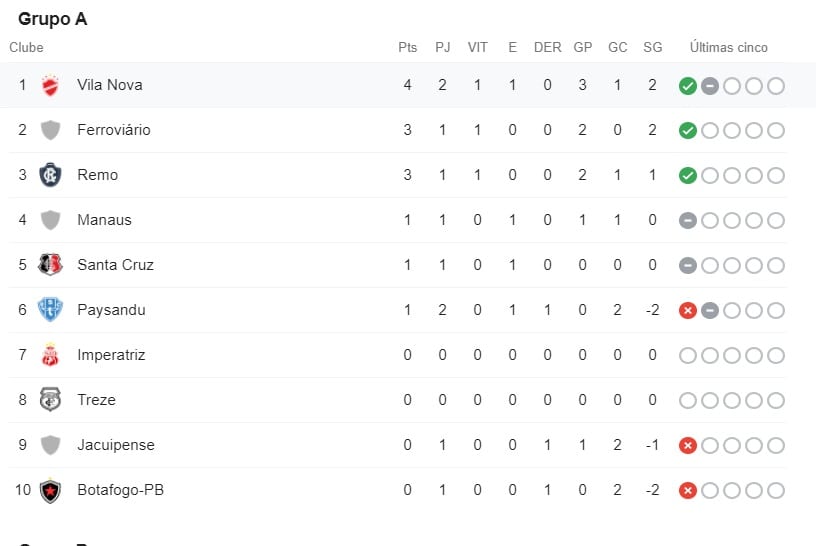Screen dimensions: 816x546
Task: Click the Pts column header
Action: tap(407, 47)
